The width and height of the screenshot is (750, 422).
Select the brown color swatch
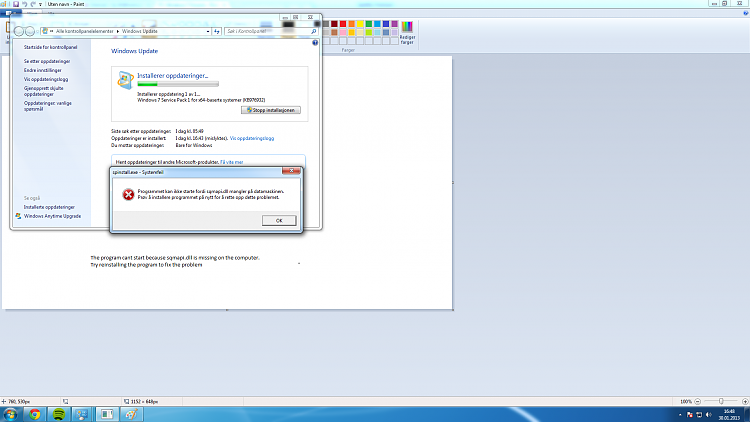coord(334,33)
